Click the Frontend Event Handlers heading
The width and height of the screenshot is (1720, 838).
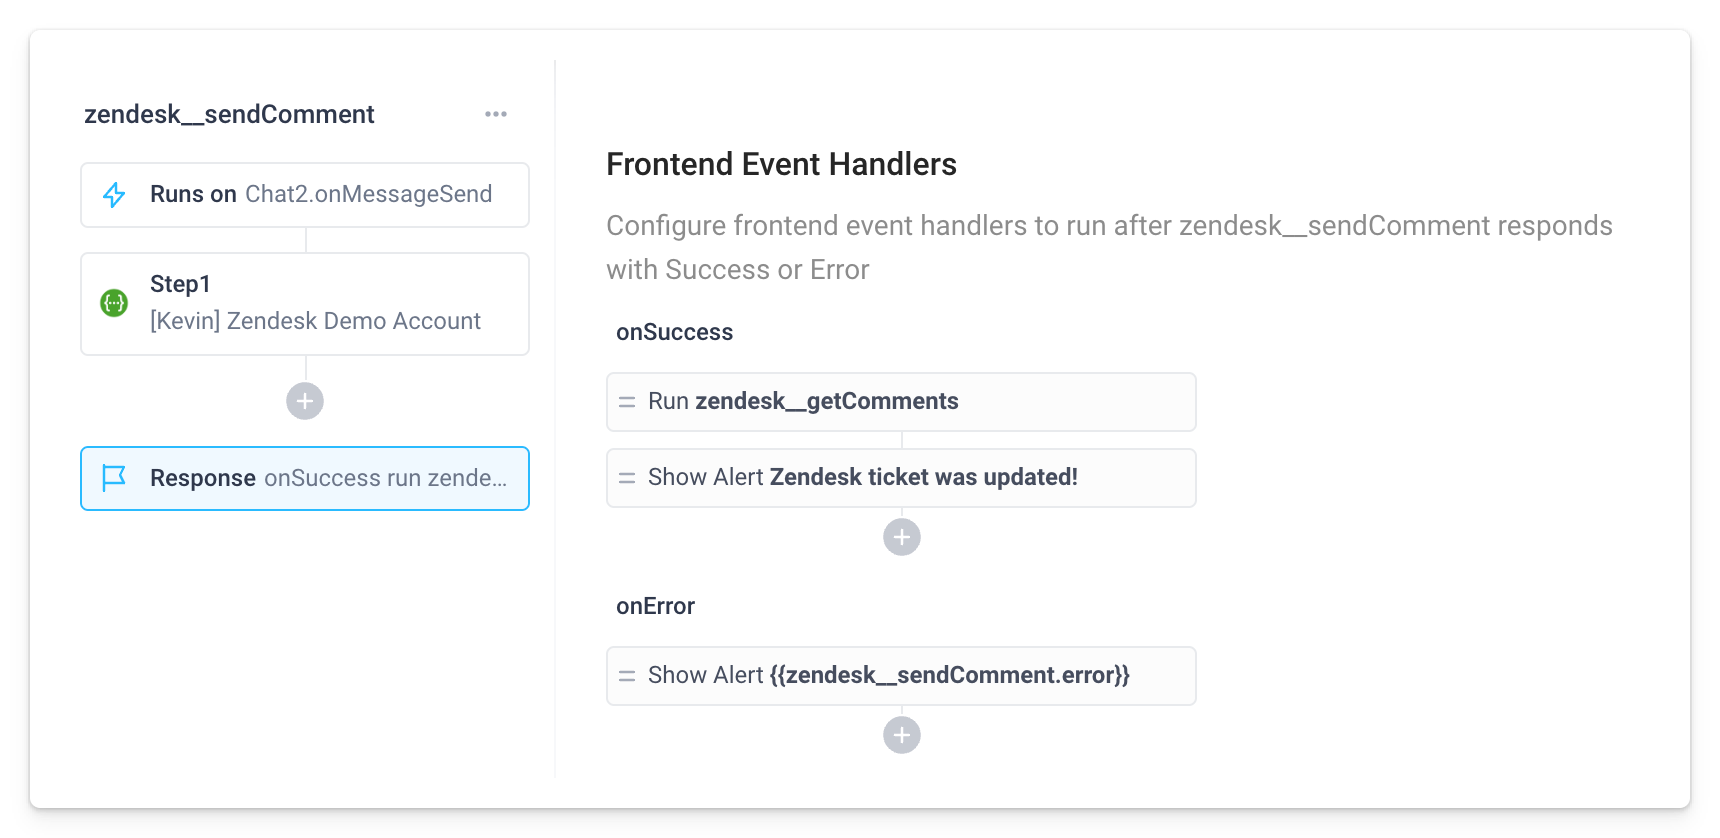point(780,164)
